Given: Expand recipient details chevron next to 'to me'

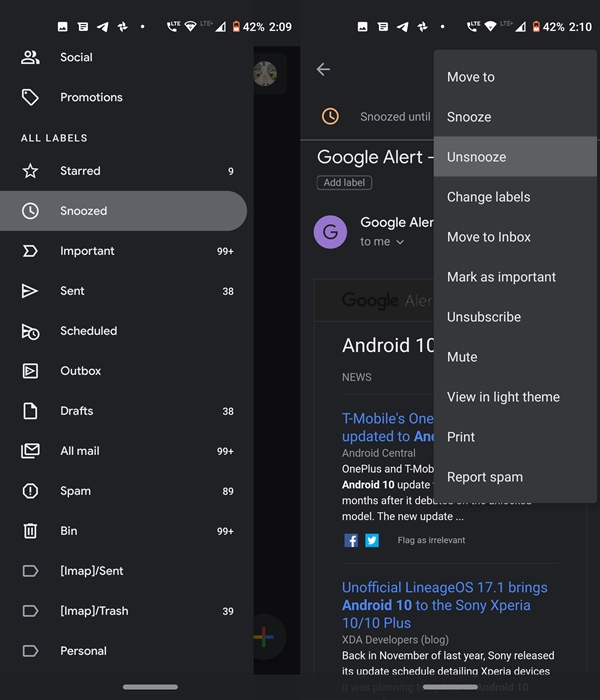Looking at the screenshot, I should coord(400,242).
